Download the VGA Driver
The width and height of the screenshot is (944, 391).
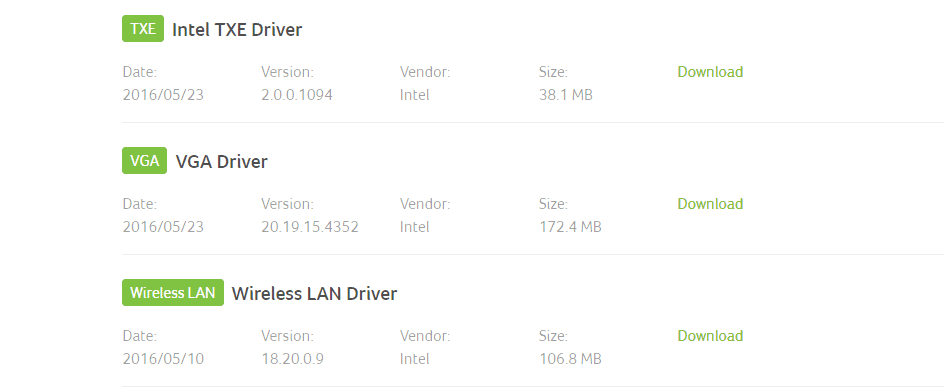coord(710,204)
